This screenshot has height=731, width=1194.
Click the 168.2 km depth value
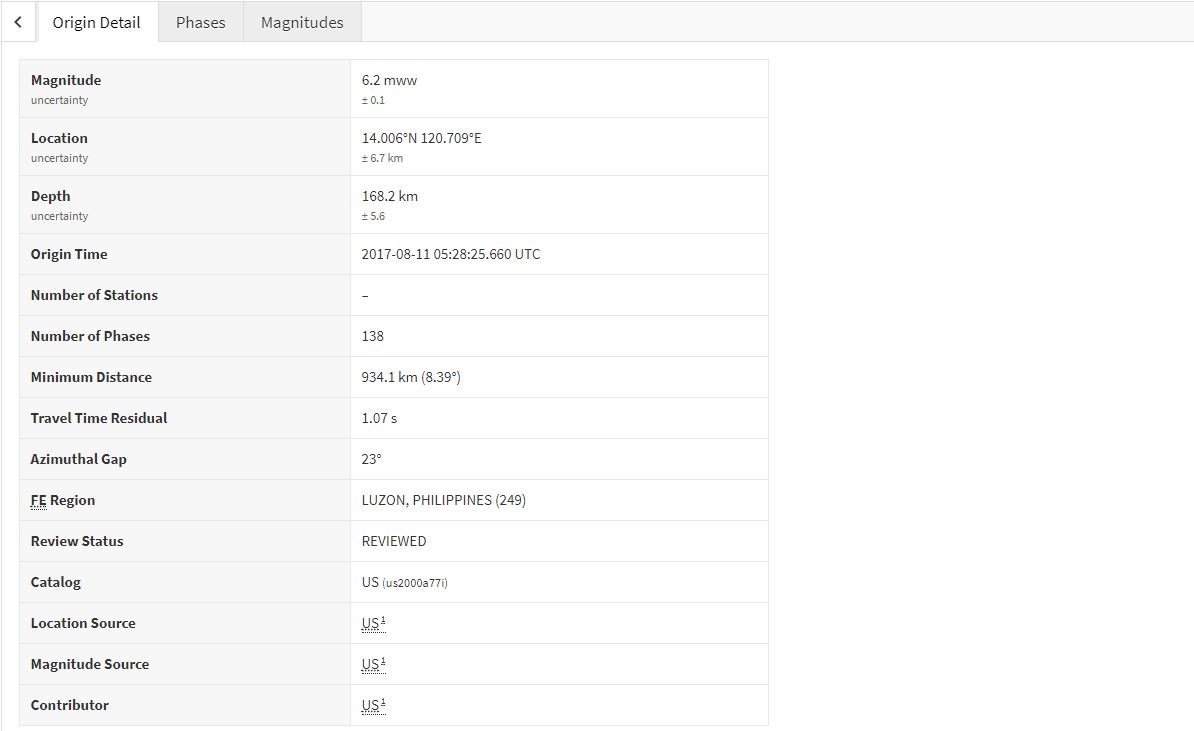[x=389, y=196]
